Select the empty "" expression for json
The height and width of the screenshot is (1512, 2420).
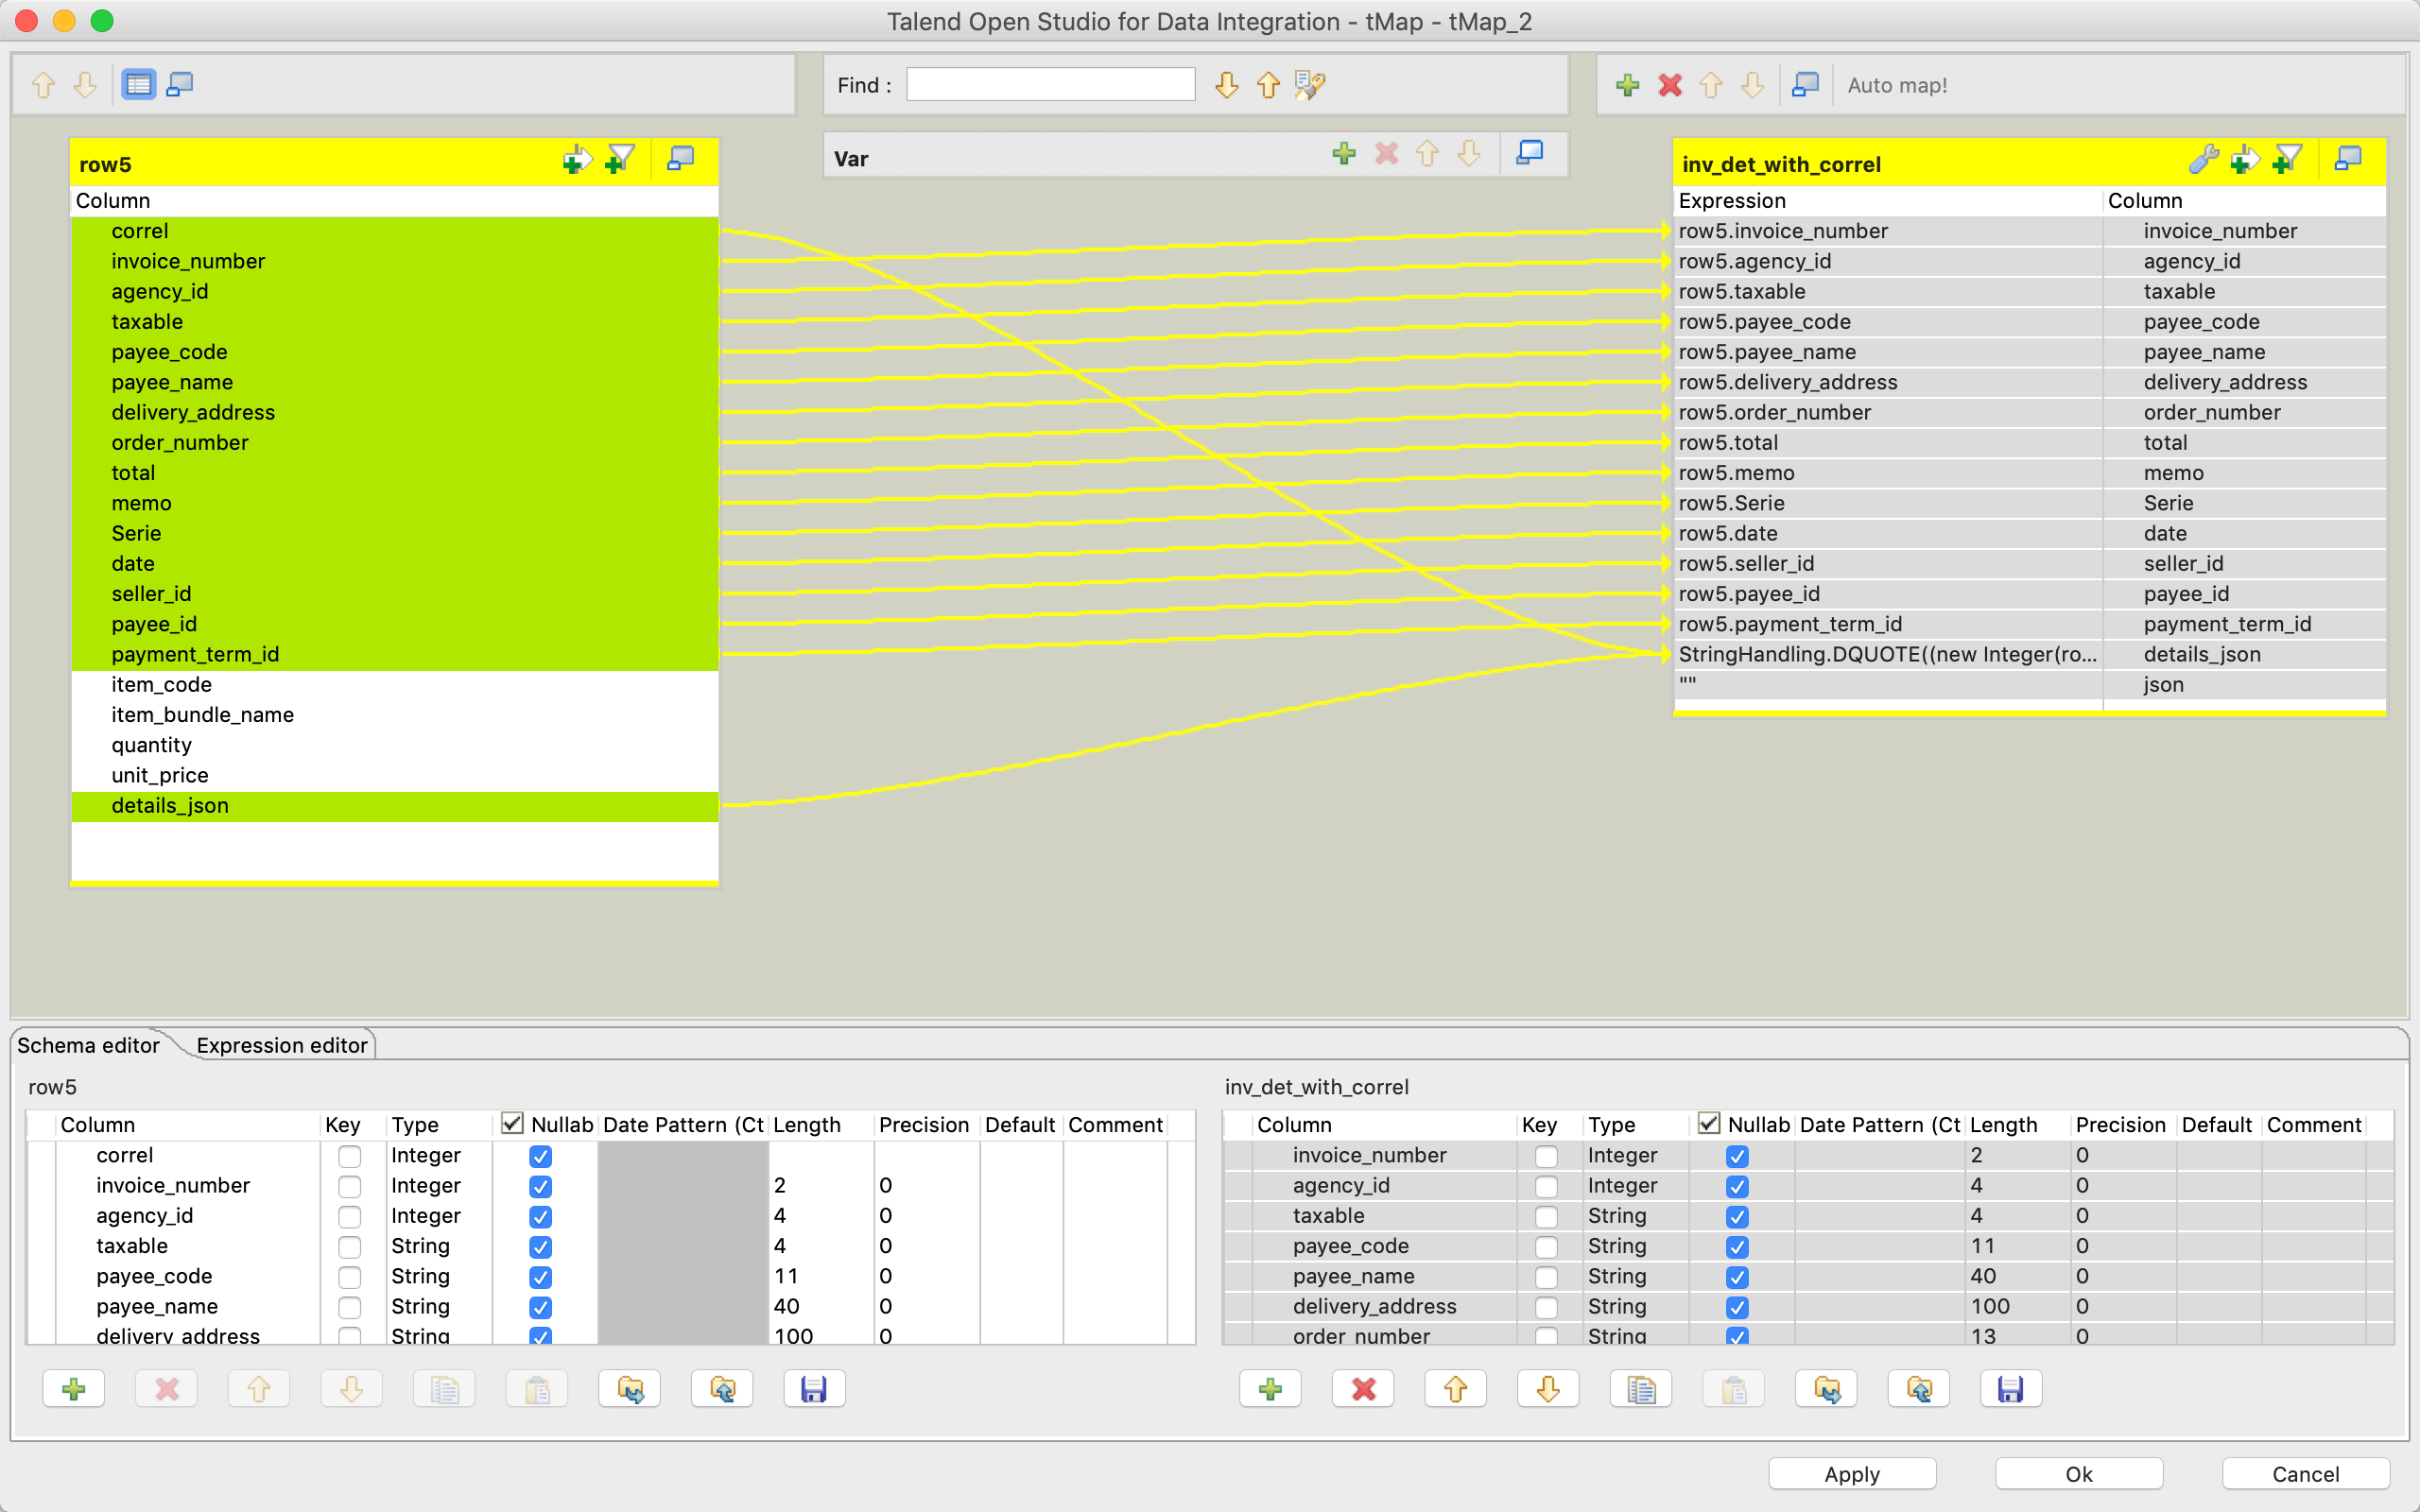pyautogui.click(x=1888, y=685)
